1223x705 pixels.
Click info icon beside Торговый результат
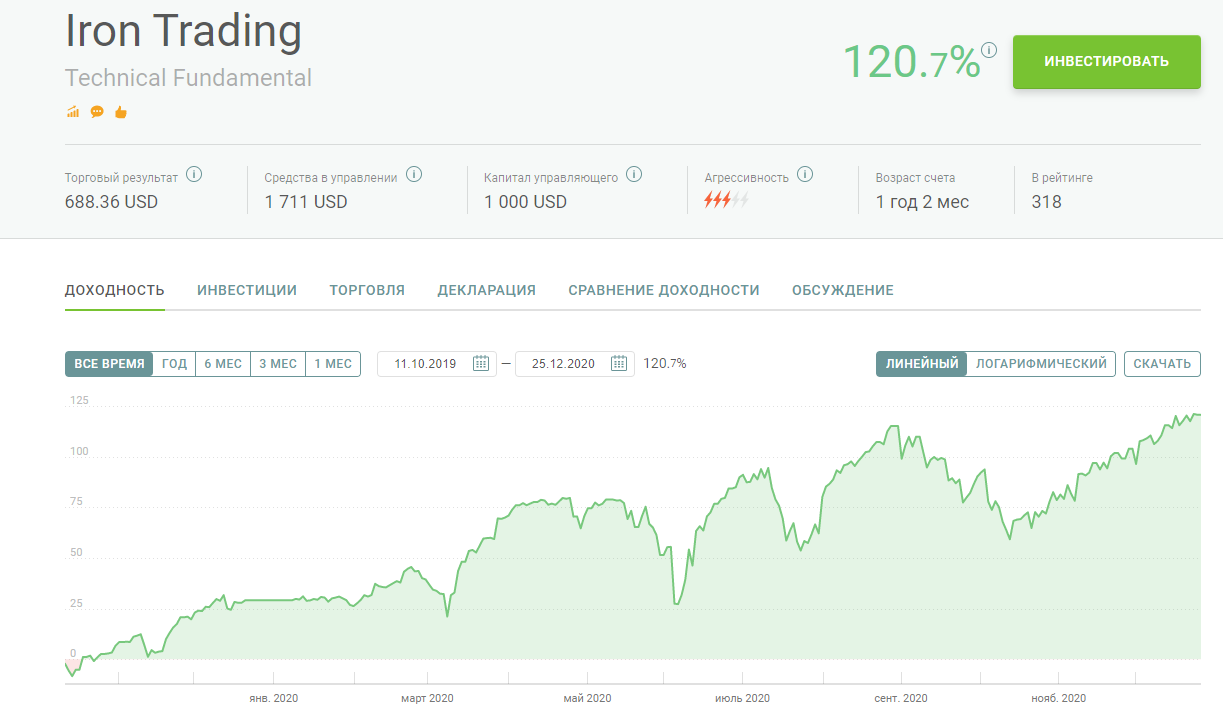click(x=194, y=174)
